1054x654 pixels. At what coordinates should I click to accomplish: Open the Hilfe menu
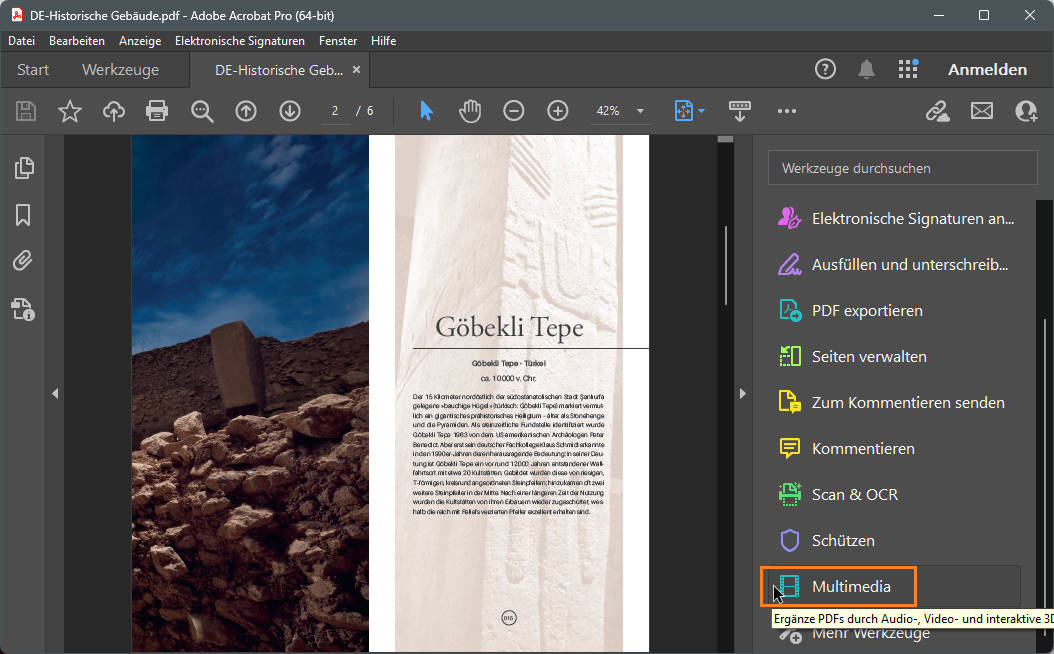(x=384, y=41)
